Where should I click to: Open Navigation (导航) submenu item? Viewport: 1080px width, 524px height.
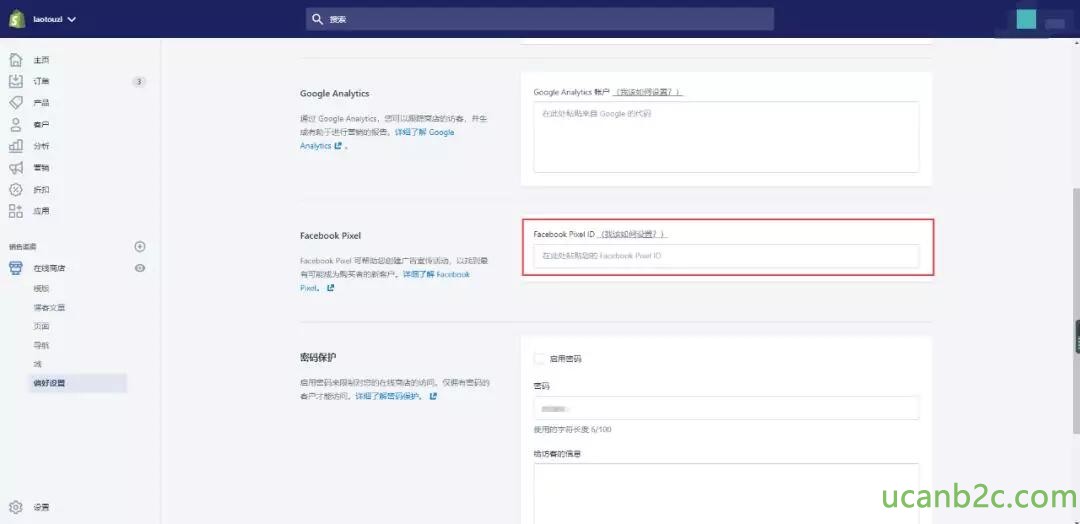point(41,345)
